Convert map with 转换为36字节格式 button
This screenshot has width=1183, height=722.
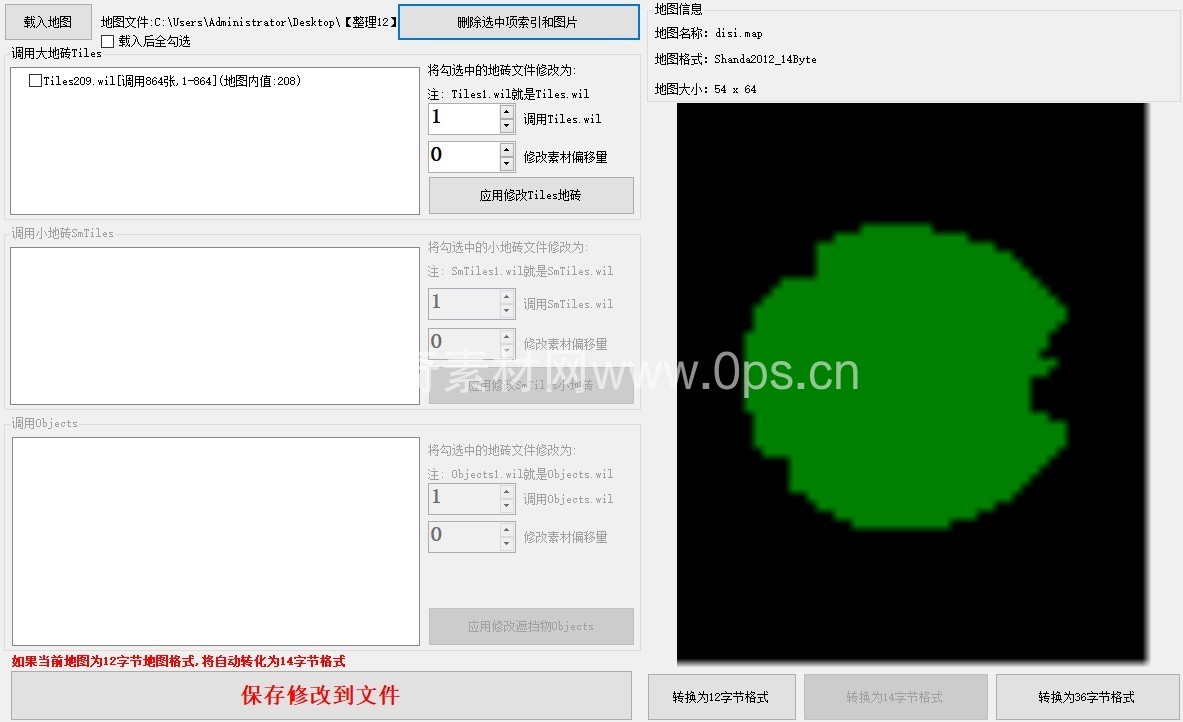[1086, 697]
